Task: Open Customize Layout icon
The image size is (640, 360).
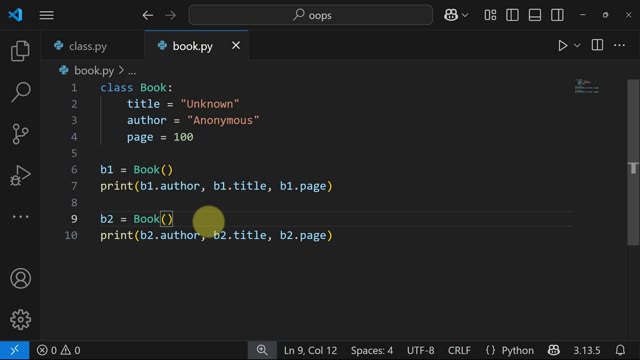Action: 490,15
